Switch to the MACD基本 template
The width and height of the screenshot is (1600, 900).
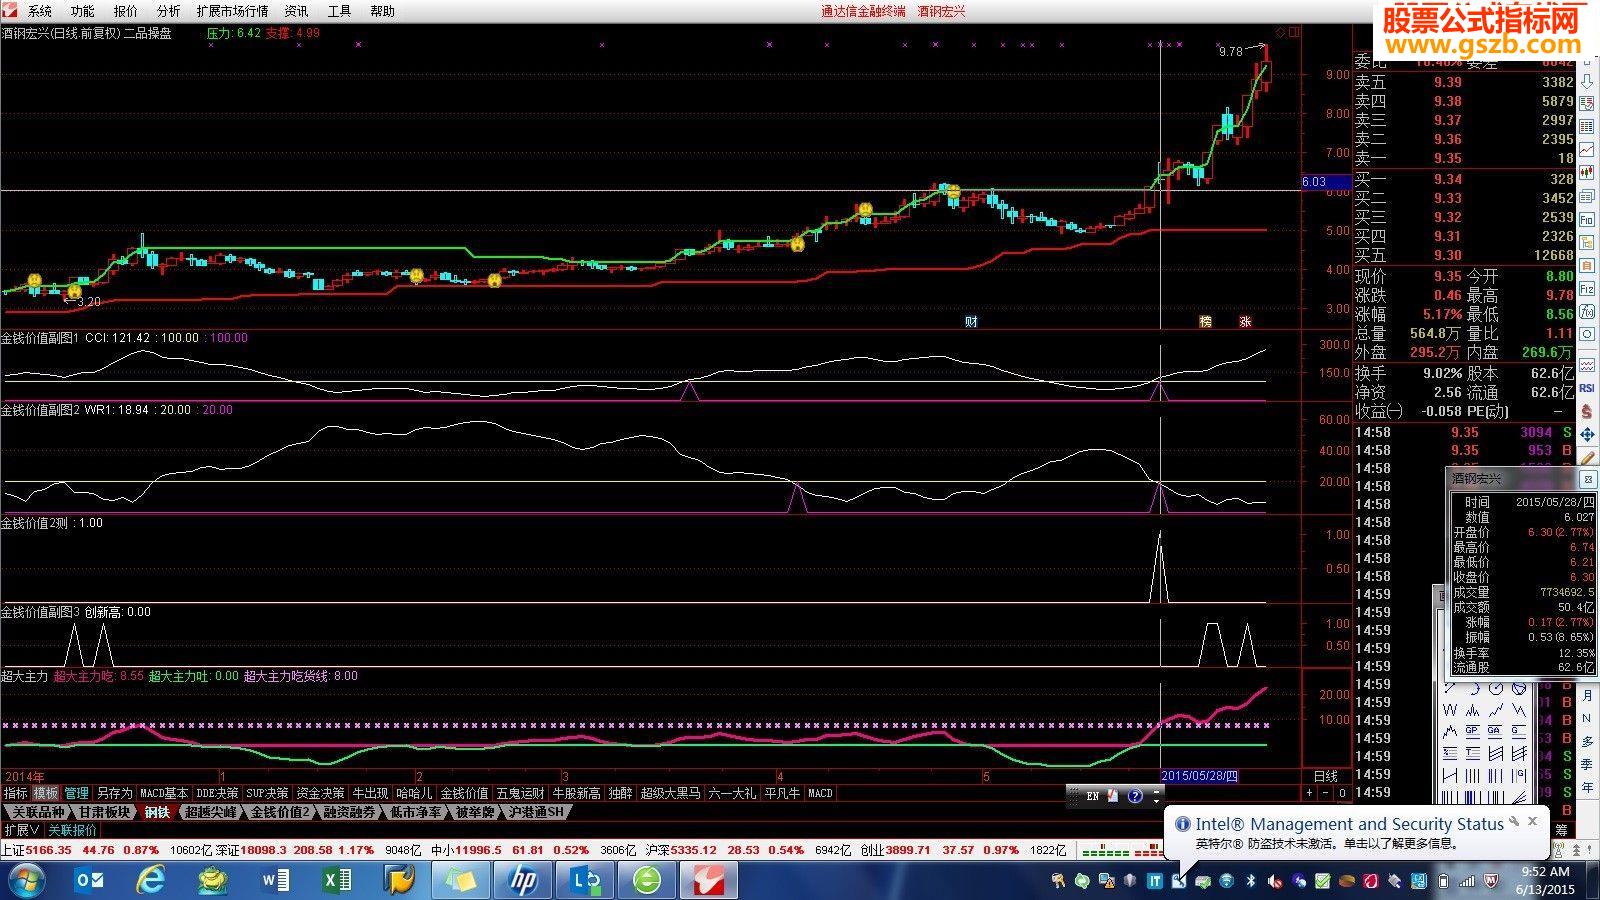pyautogui.click(x=164, y=793)
